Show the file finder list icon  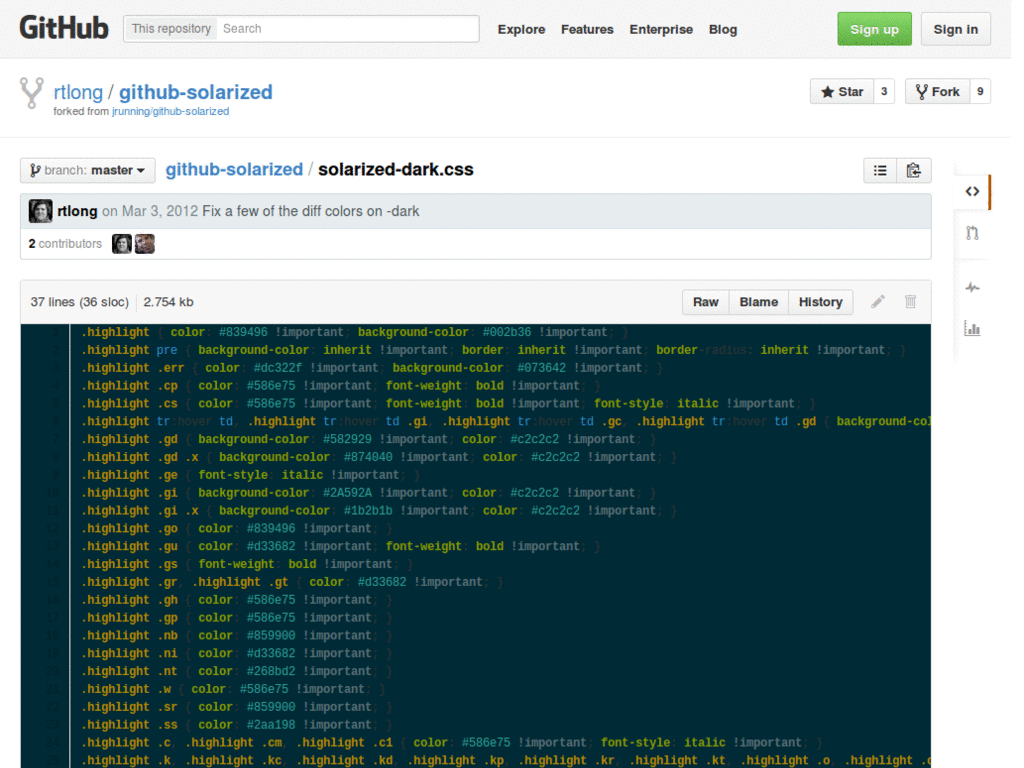tap(880, 170)
